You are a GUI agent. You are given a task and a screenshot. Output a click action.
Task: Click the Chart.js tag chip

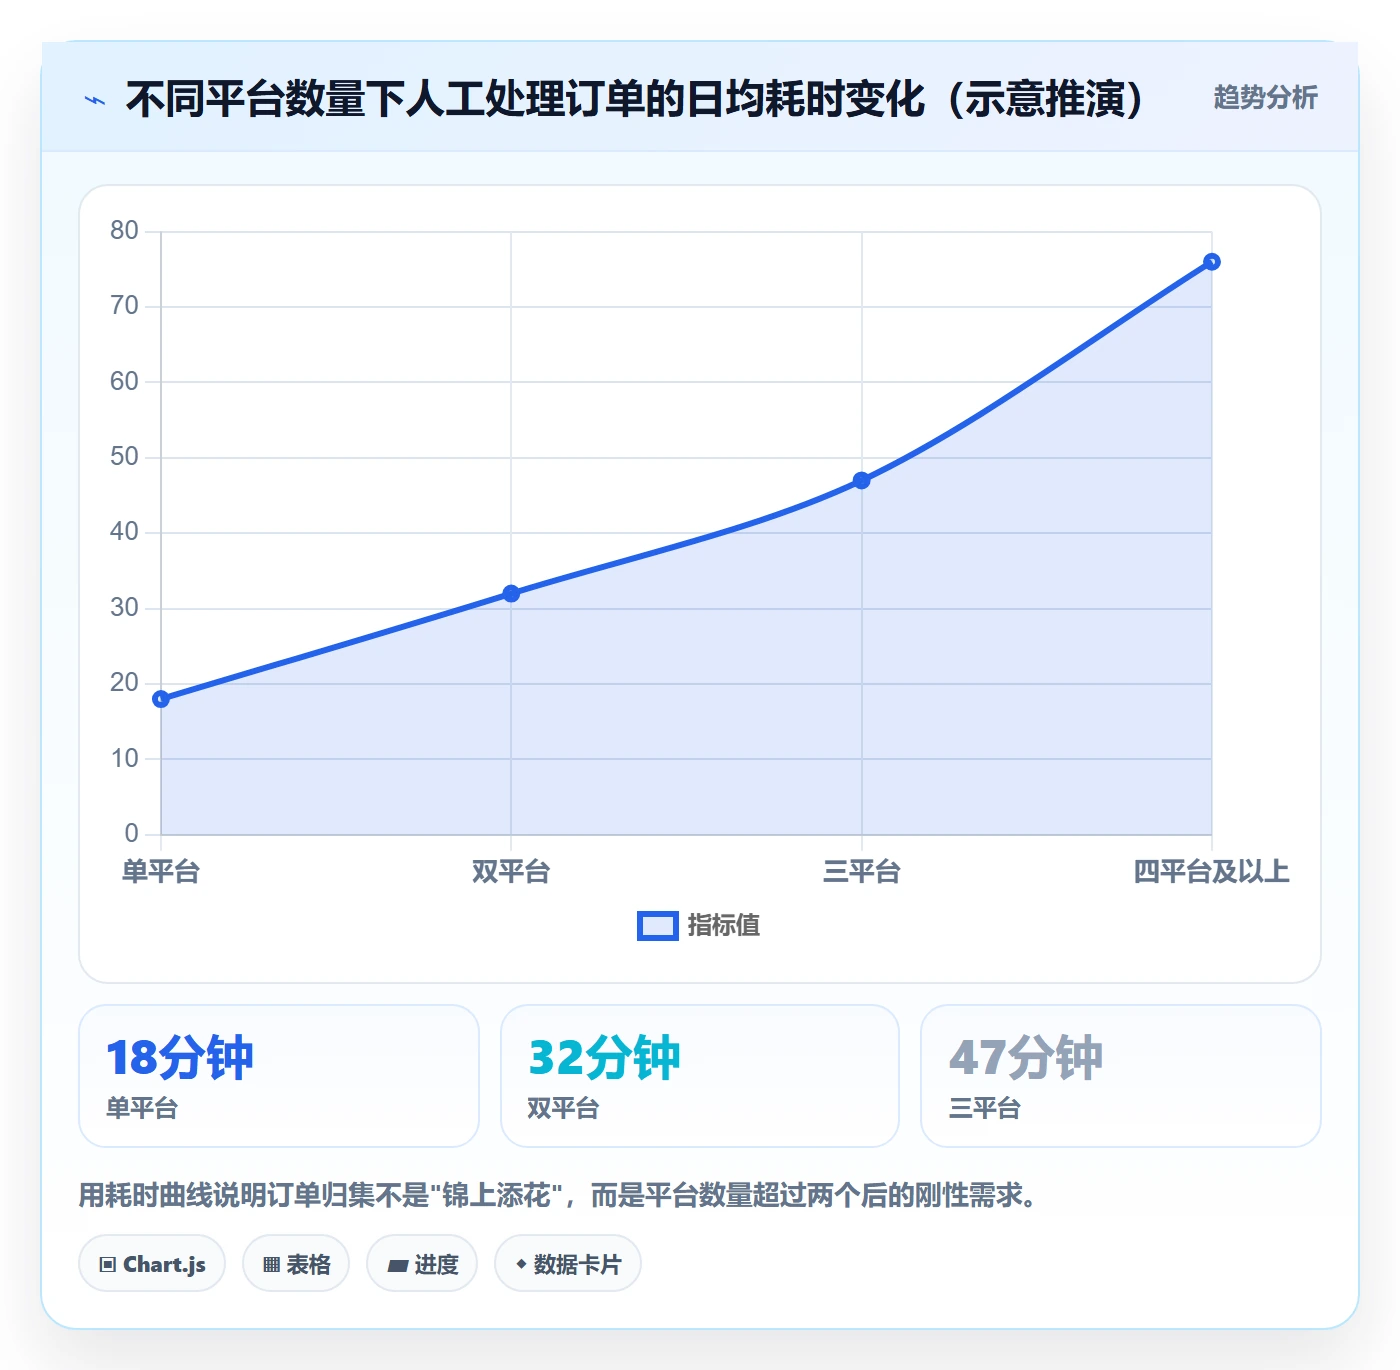coord(152,1264)
